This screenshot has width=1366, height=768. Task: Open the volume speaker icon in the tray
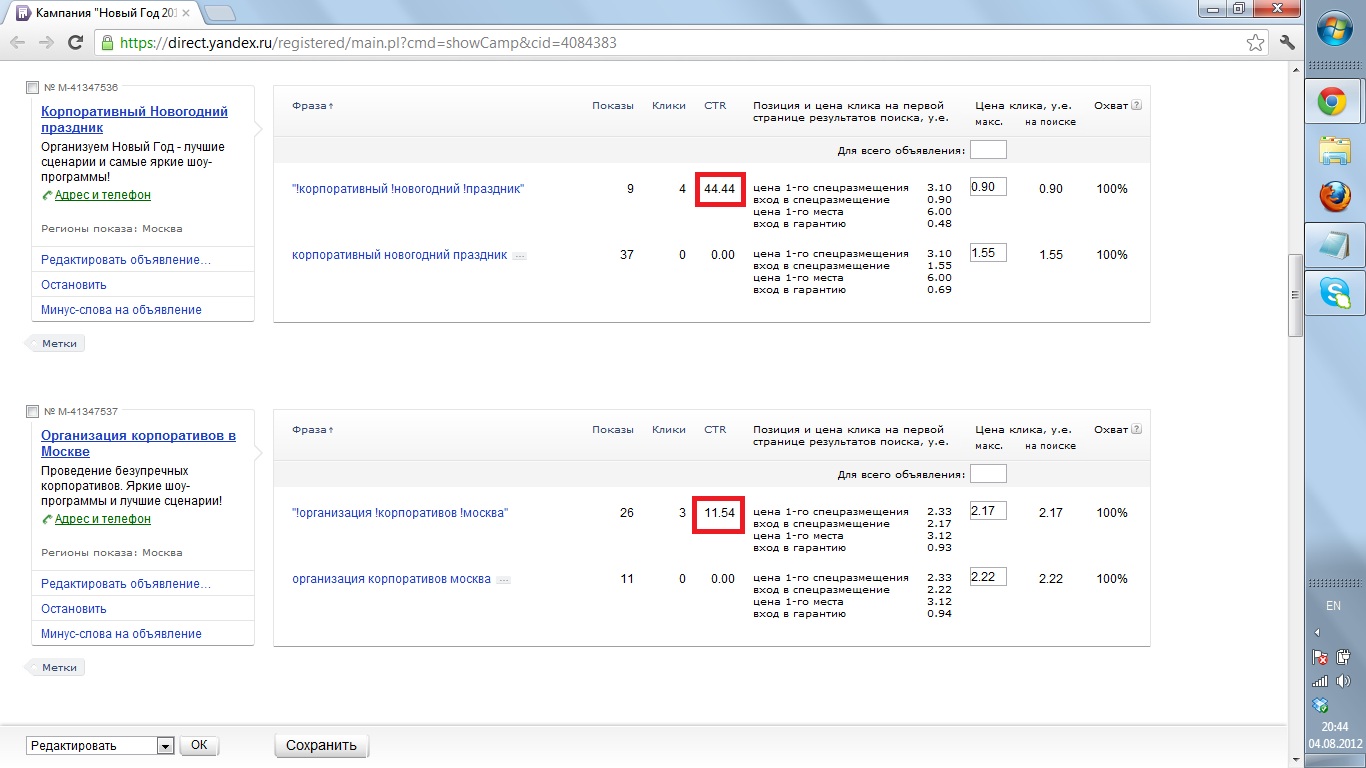[x=1343, y=681]
